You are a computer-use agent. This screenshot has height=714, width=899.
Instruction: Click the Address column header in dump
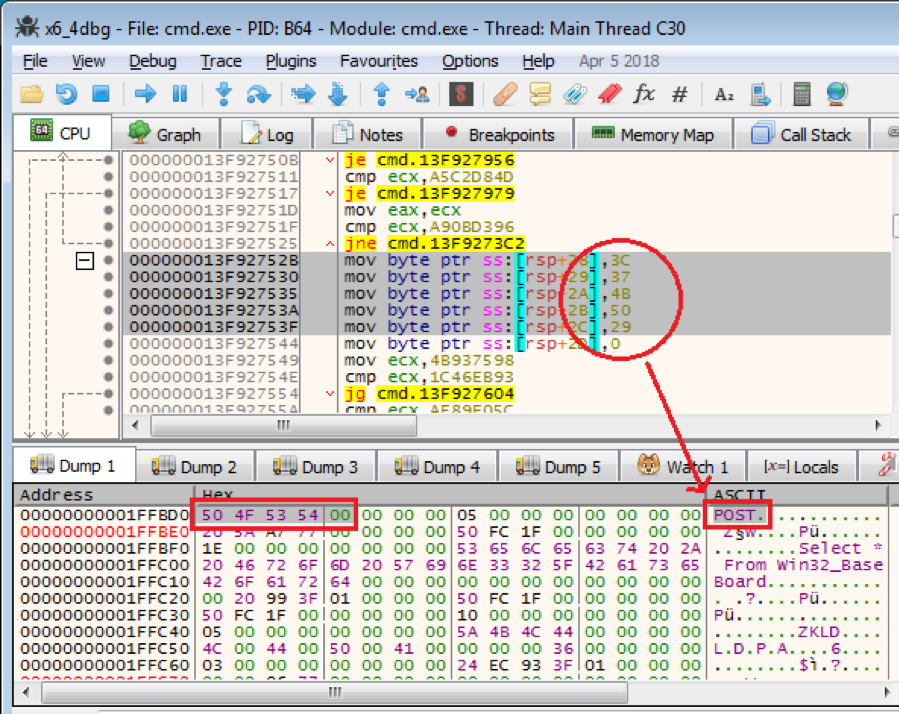(x=56, y=495)
